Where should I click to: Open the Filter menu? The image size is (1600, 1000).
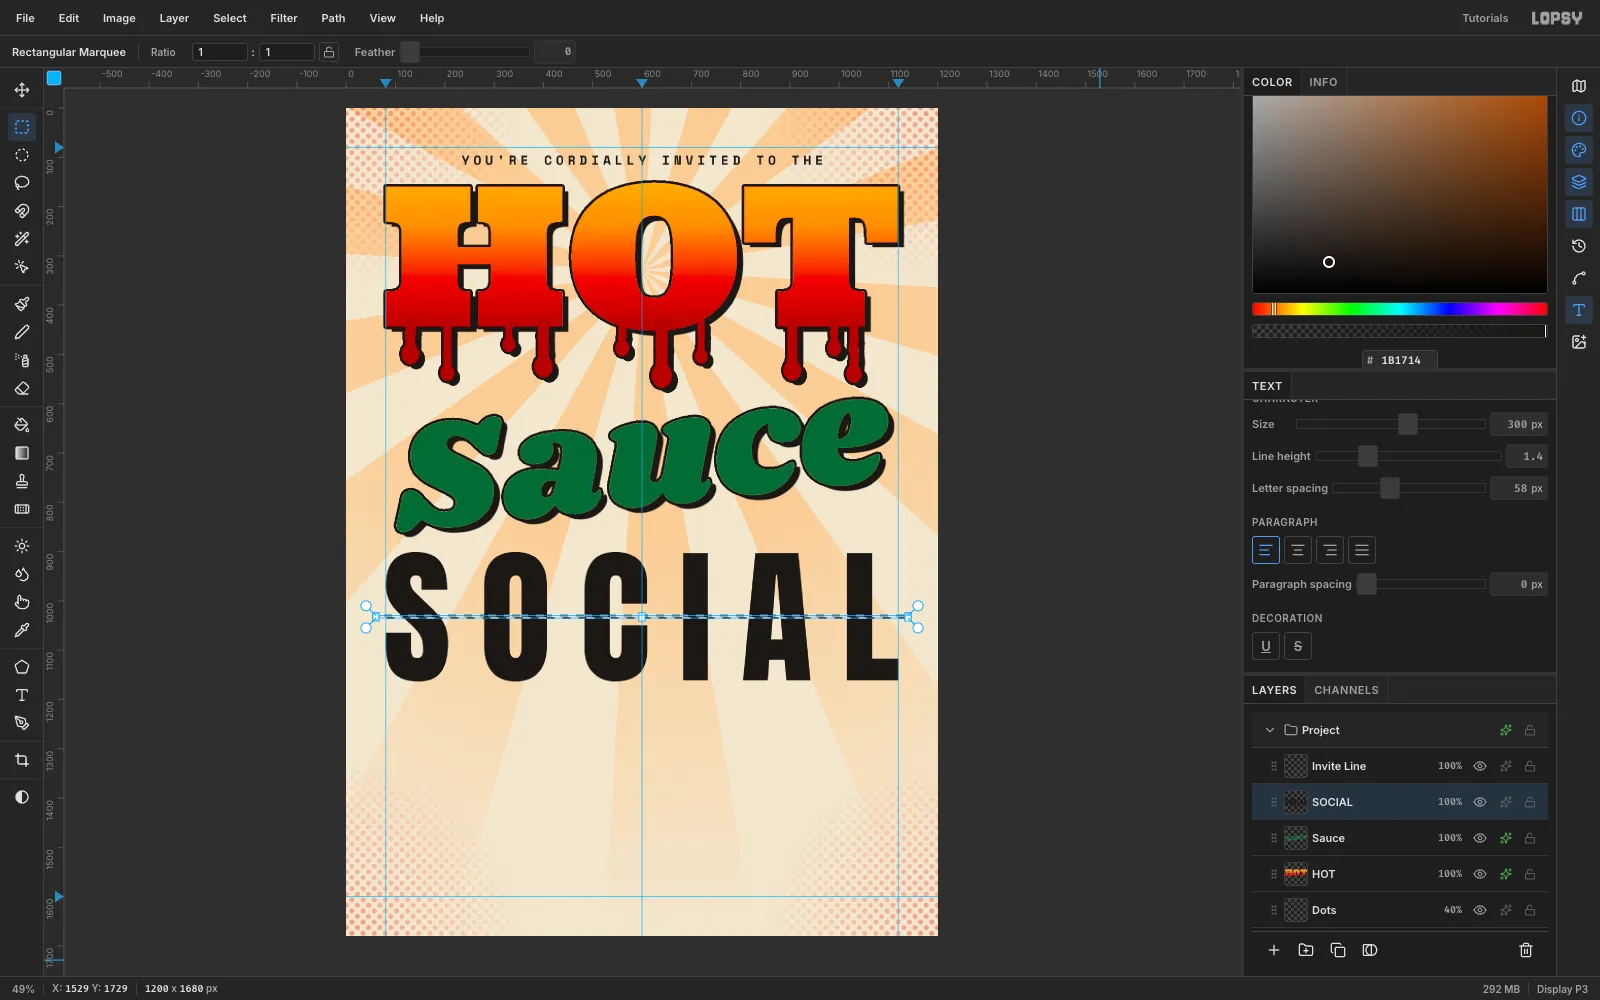(x=284, y=18)
